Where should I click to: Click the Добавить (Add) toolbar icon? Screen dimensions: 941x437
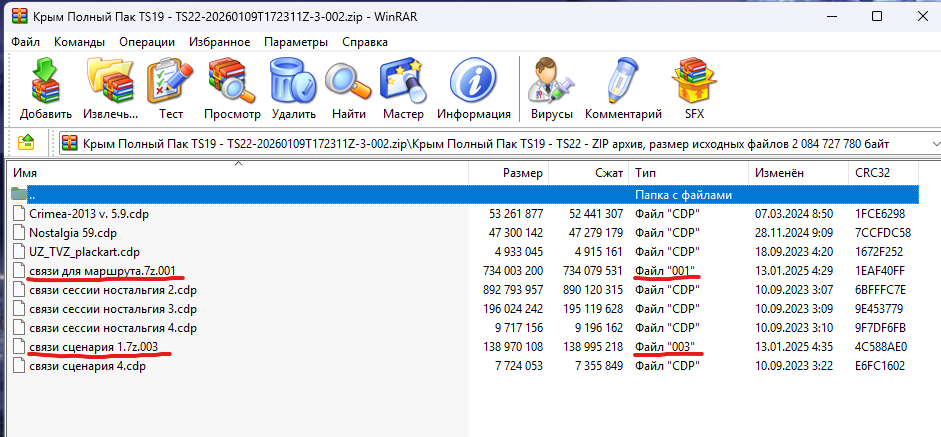click(x=45, y=90)
